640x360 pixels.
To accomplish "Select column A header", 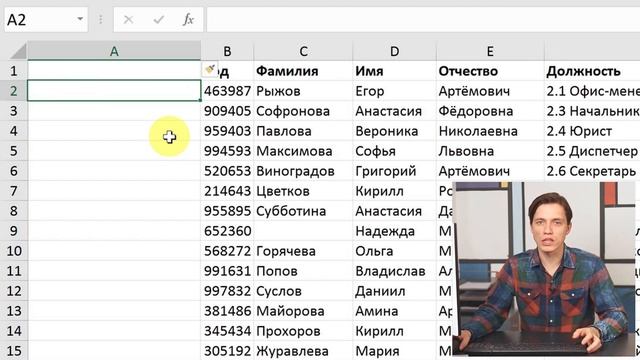I will 114,51.
